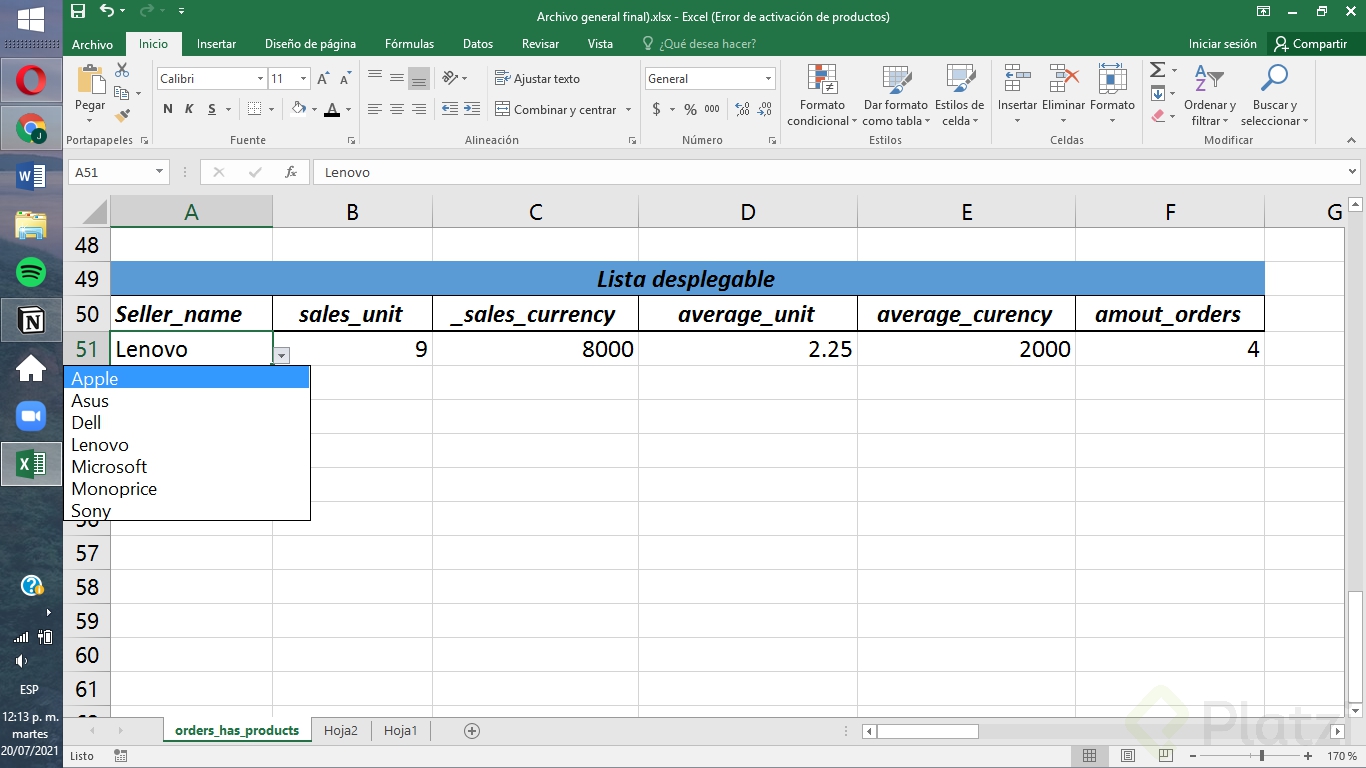Decrease font size with small A icon
Image resolution: width=1366 pixels, height=768 pixels.
[345, 79]
